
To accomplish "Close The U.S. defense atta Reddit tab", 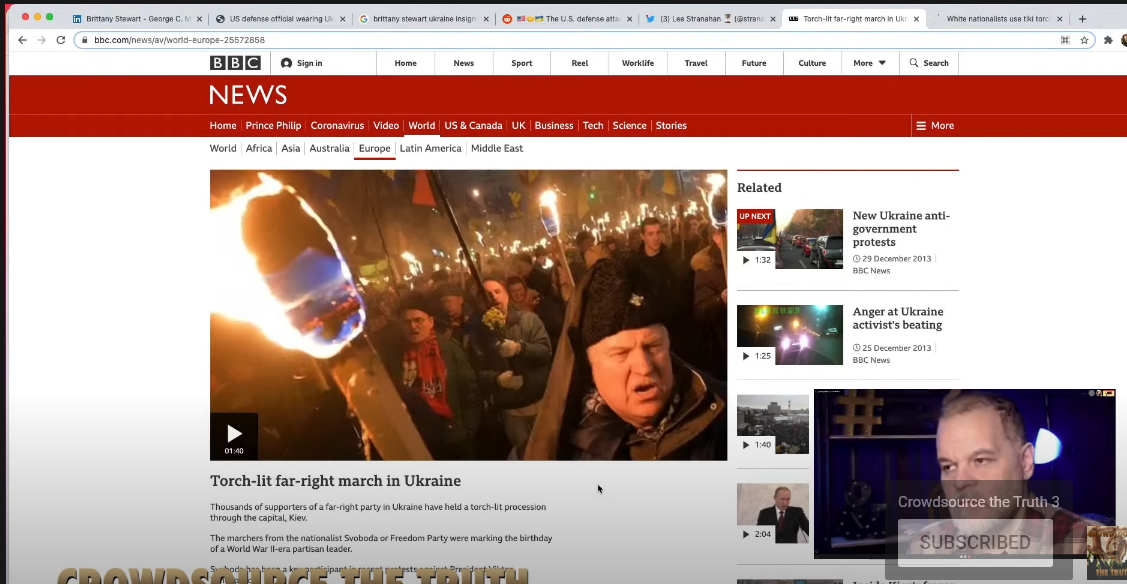I will pyautogui.click(x=630, y=19).
